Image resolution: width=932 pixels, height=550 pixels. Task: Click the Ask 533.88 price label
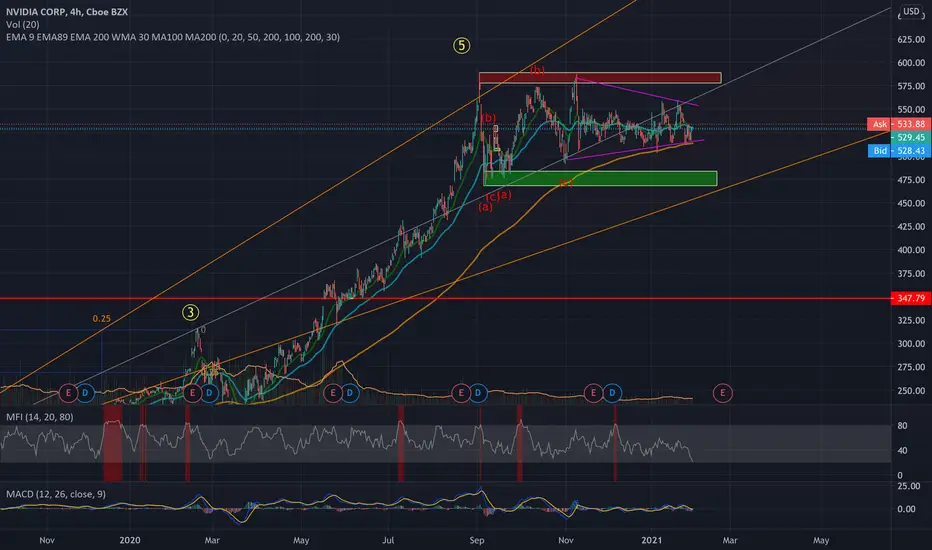[x=899, y=124]
